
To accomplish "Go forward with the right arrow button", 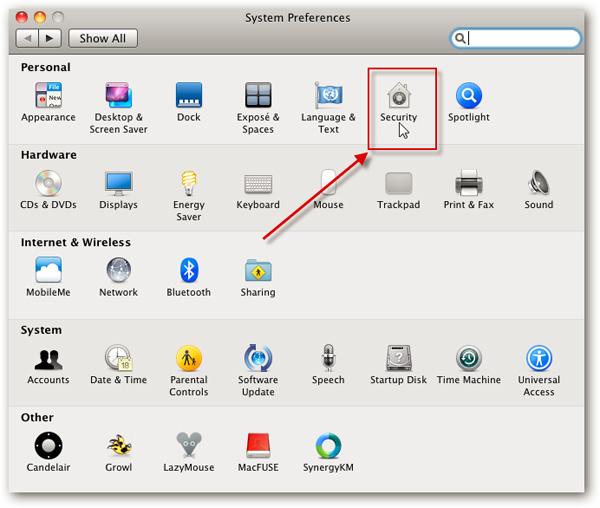I will [x=50, y=38].
